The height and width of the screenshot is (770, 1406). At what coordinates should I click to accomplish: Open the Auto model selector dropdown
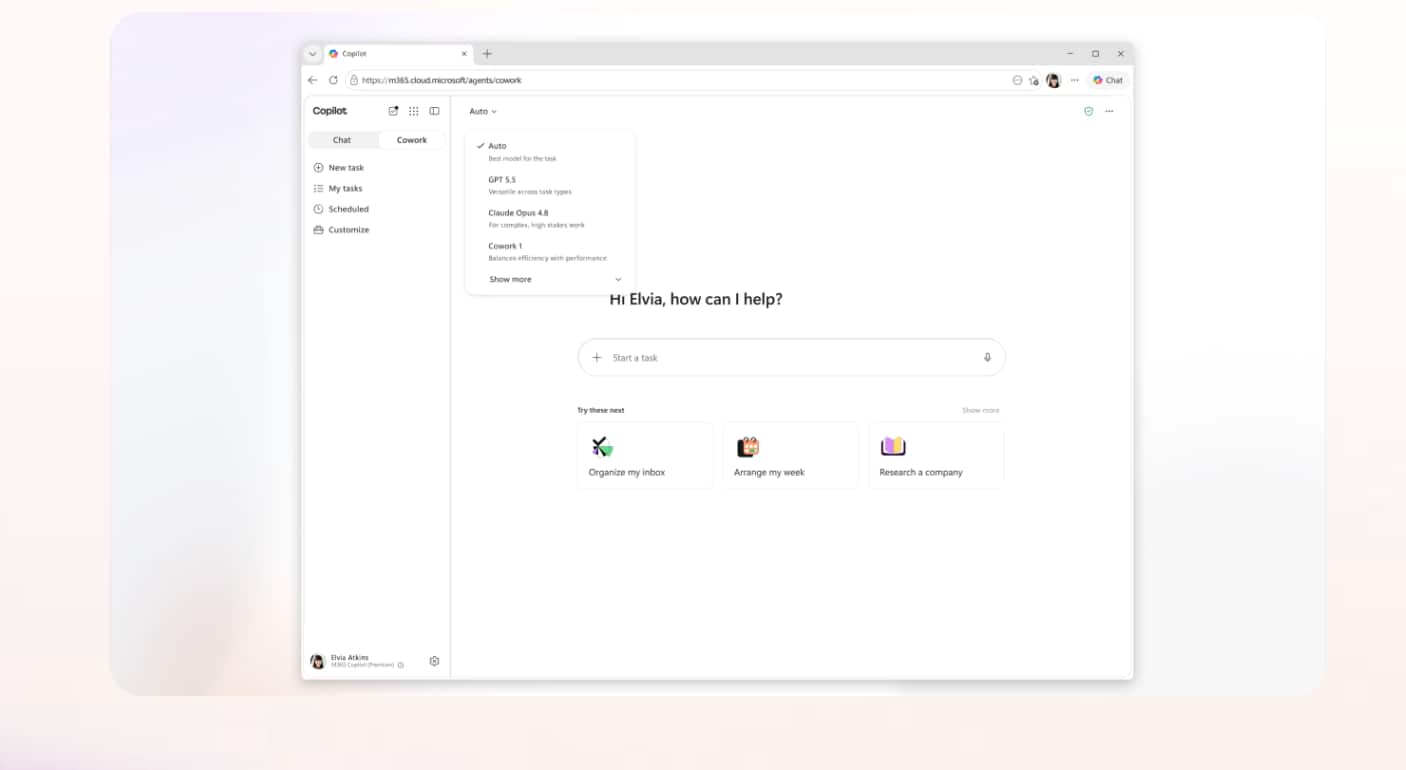pyautogui.click(x=483, y=111)
